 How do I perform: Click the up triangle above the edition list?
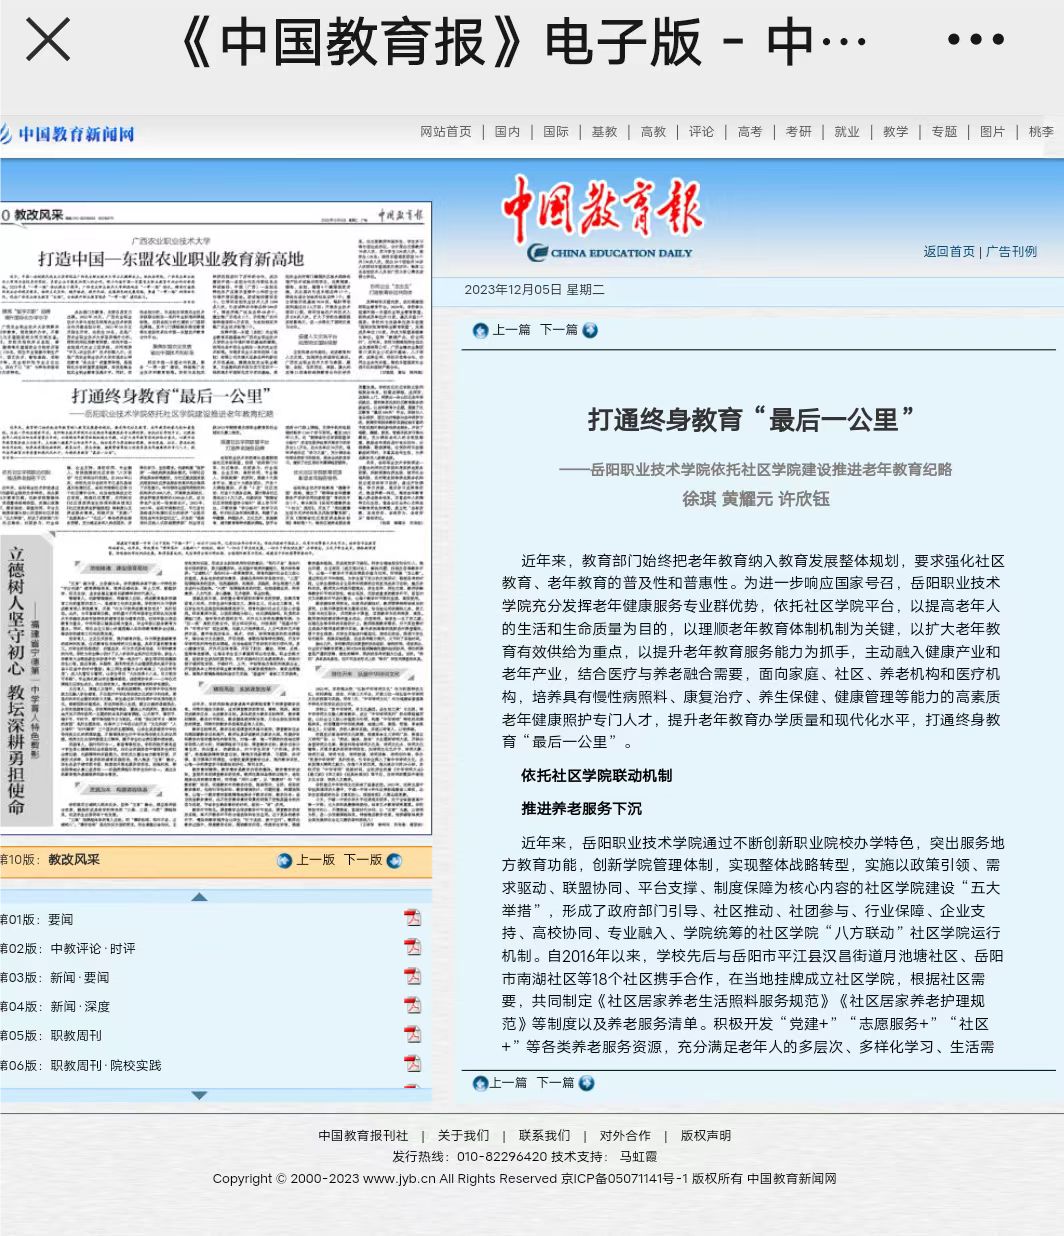coord(199,897)
